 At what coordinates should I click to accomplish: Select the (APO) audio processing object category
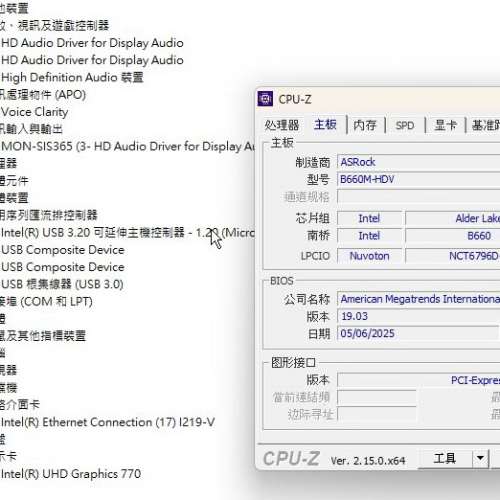(x=43, y=95)
